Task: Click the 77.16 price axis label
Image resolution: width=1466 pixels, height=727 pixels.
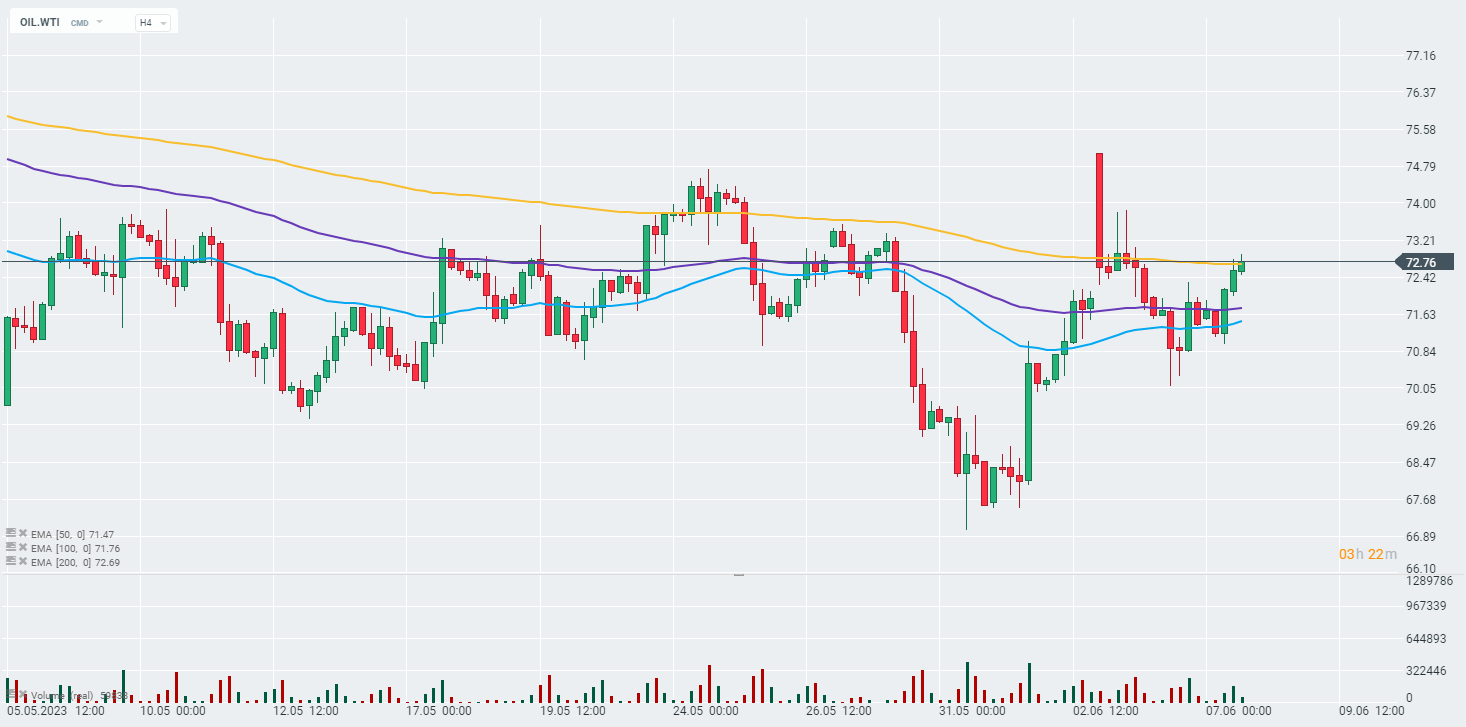Action: coord(1420,56)
